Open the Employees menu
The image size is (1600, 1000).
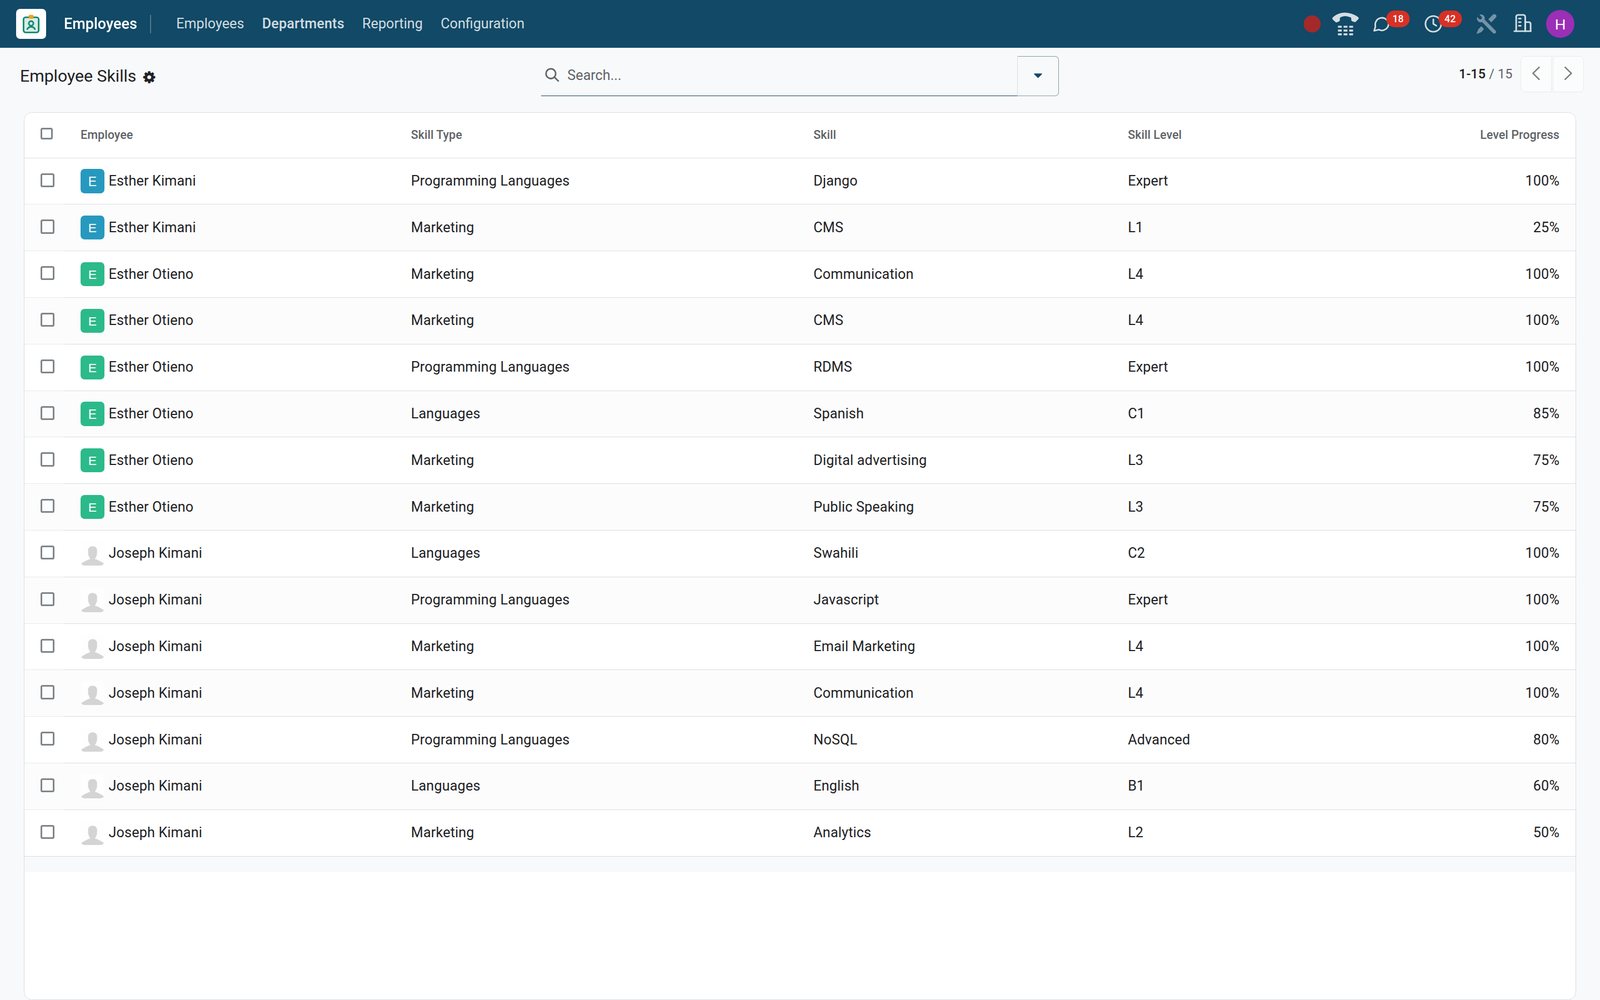point(210,24)
